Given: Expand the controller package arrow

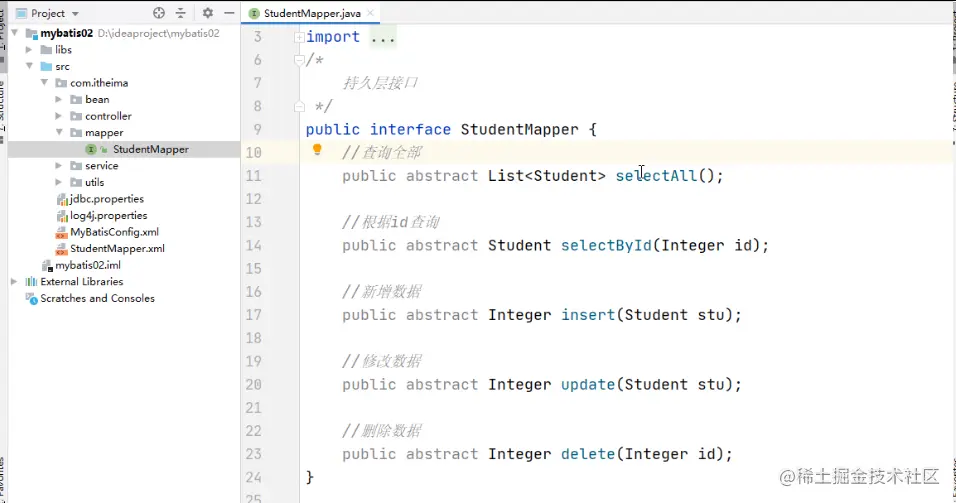Looking at the screenshot, I should (x=59, y=115).
